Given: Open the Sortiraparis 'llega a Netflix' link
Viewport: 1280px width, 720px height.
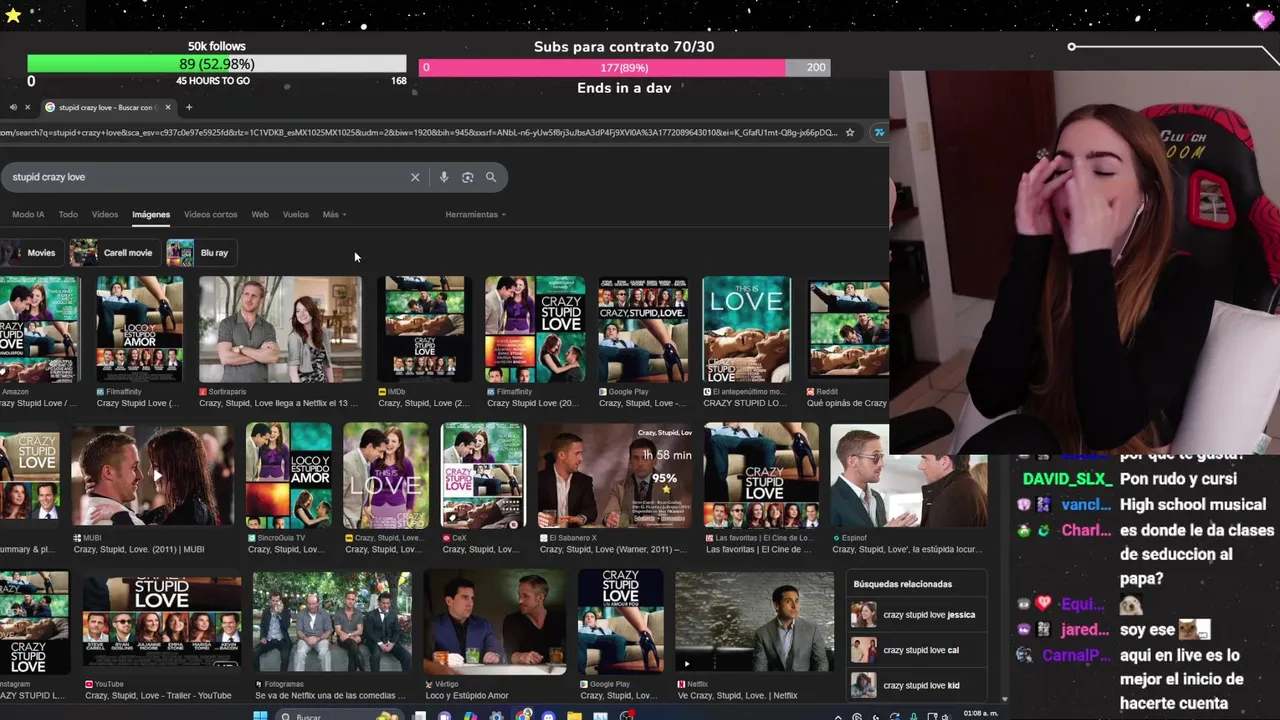Looking at the screenshot, I should [278, 403].
